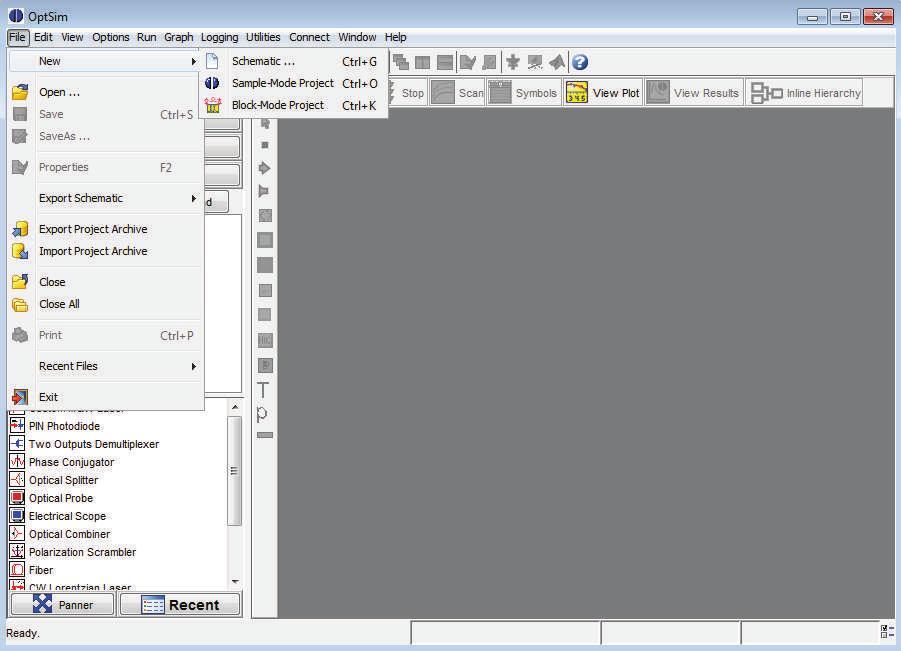
Task: Select Print in the File menu
Action: 106,335
